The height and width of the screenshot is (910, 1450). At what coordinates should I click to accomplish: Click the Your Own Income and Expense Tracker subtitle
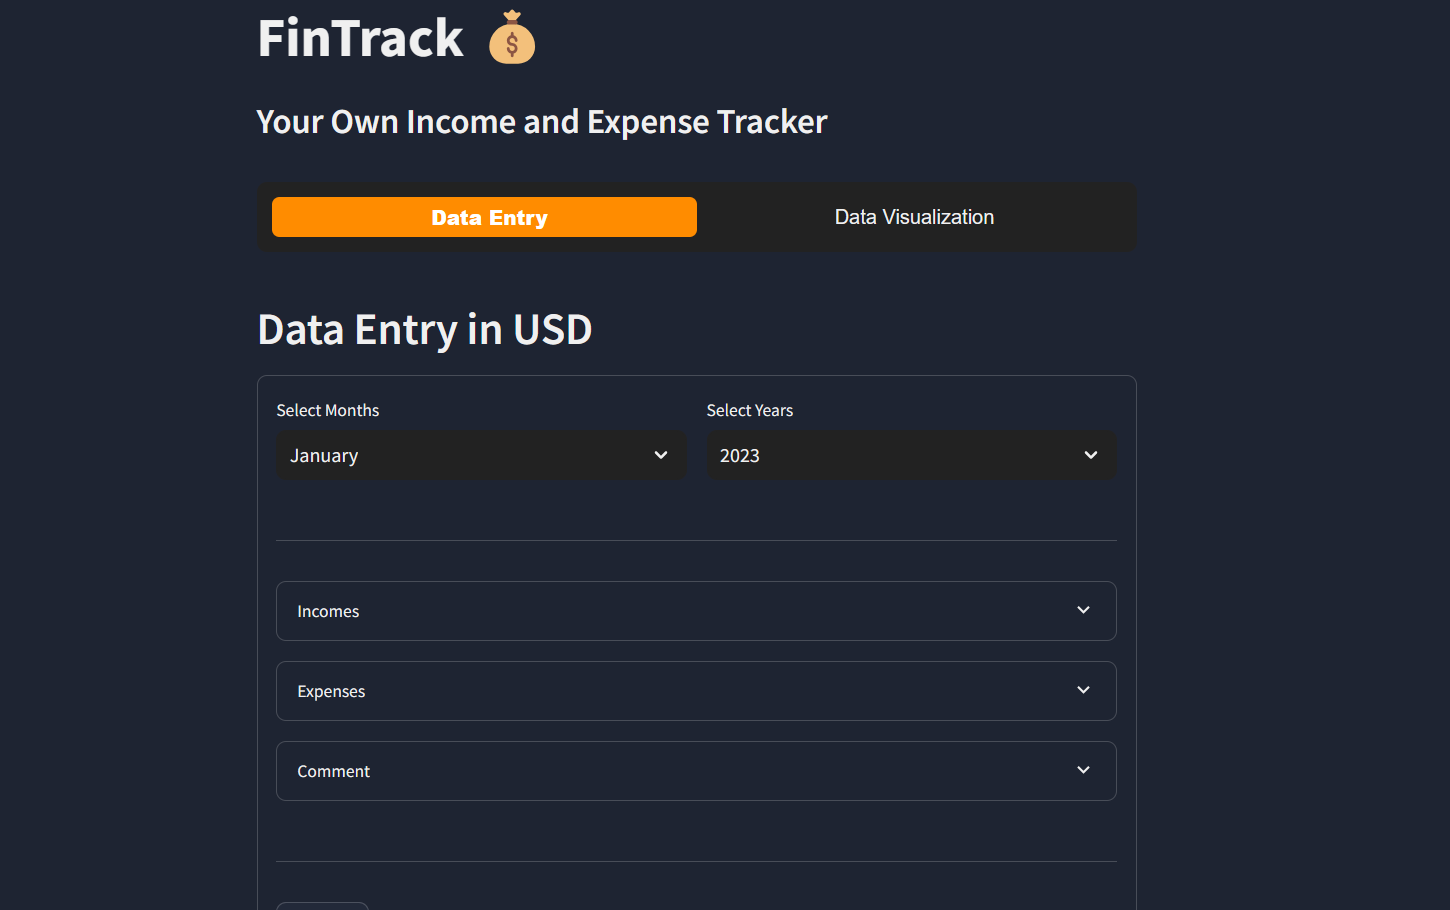(x=542, y=122)
